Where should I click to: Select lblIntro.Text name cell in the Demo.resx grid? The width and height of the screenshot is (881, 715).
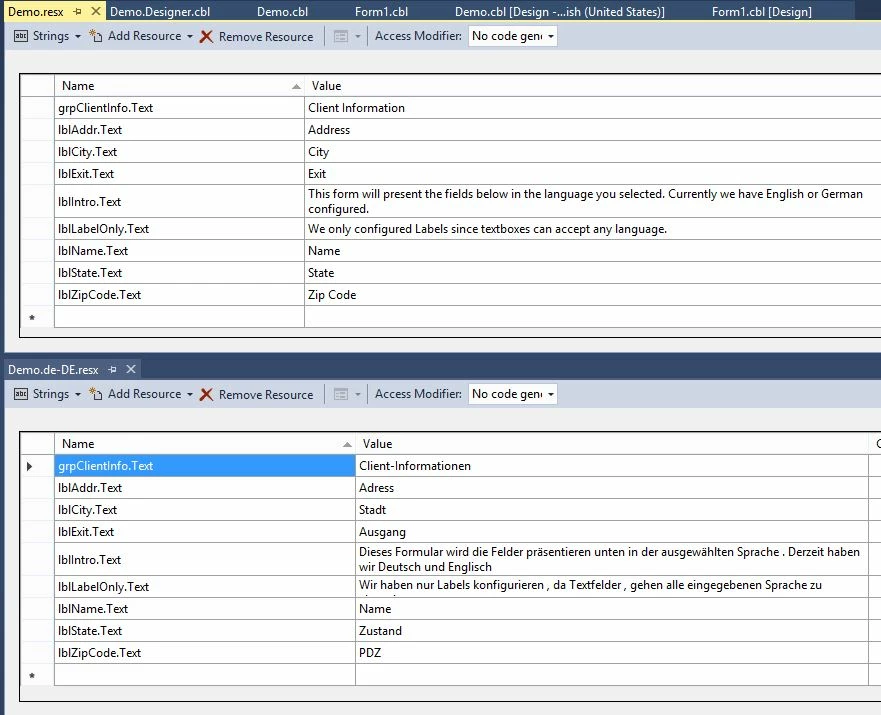point(179,201)
